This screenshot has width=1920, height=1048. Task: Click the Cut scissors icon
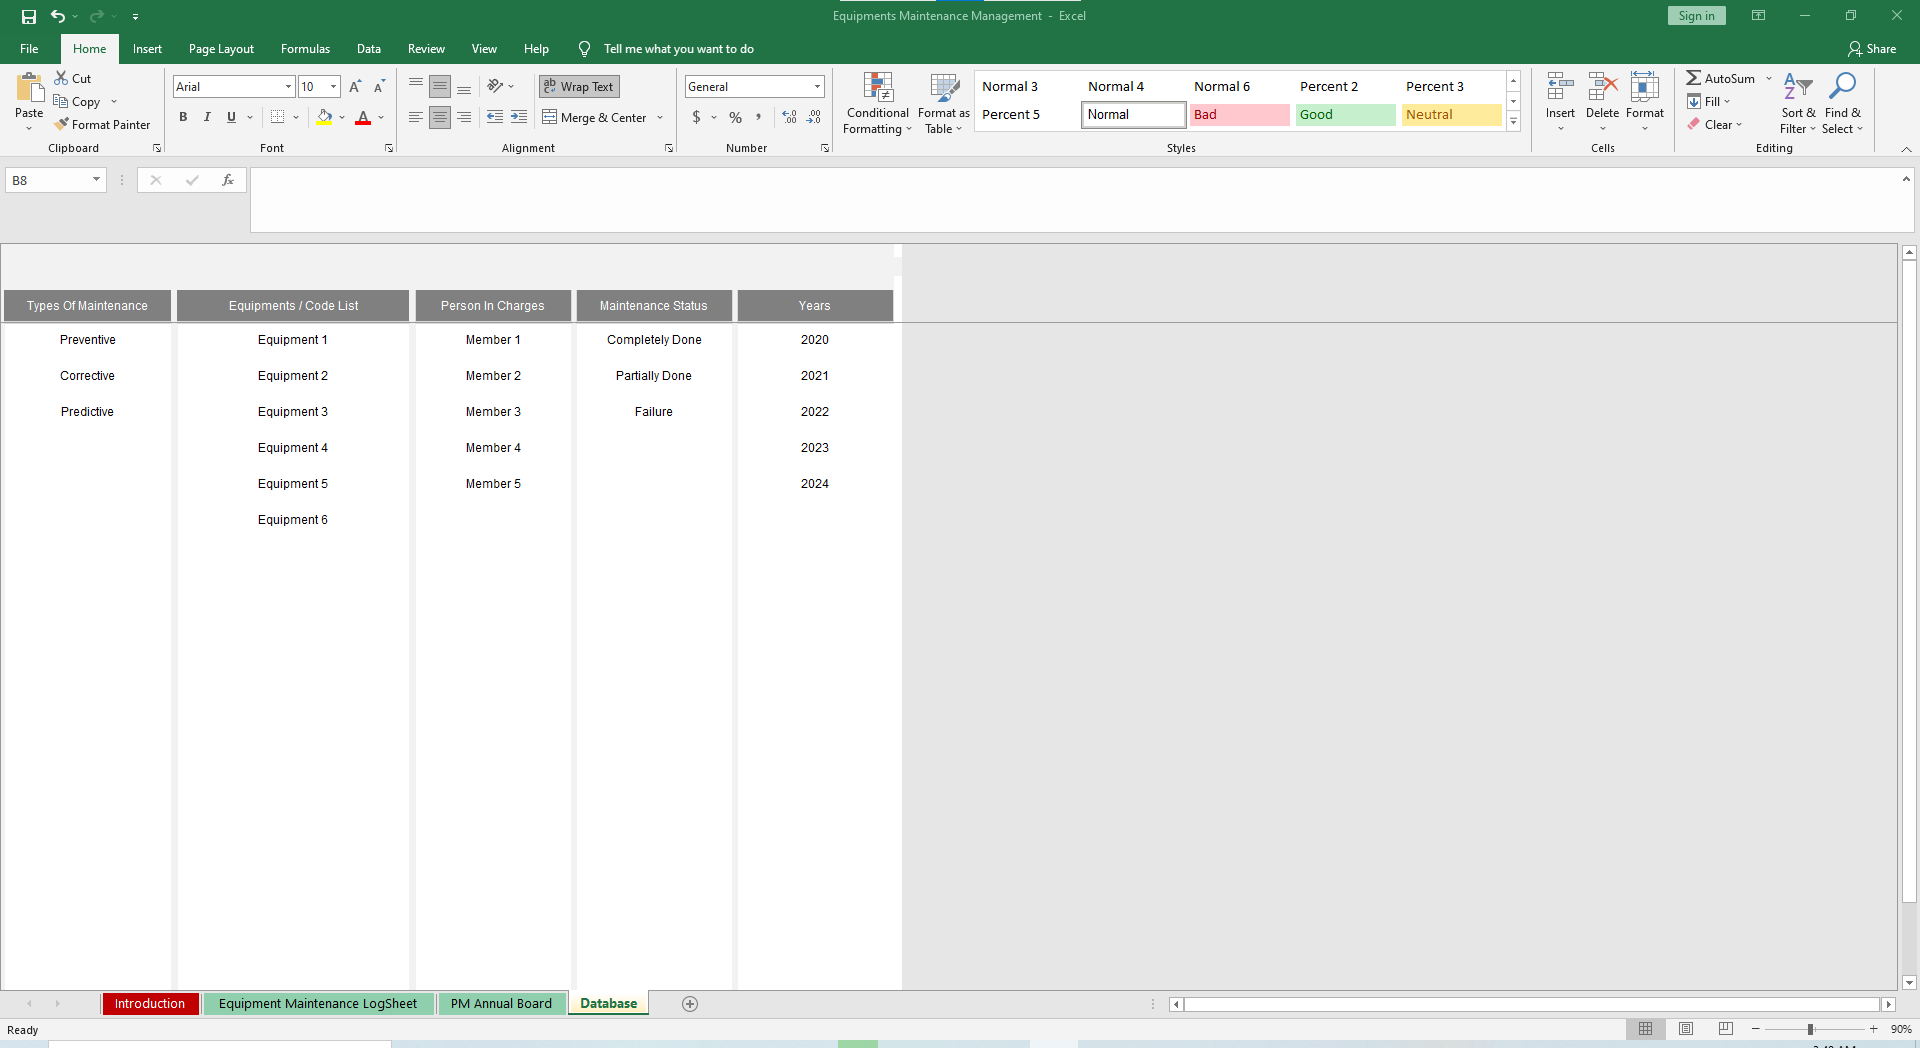(x=61, y=78)
